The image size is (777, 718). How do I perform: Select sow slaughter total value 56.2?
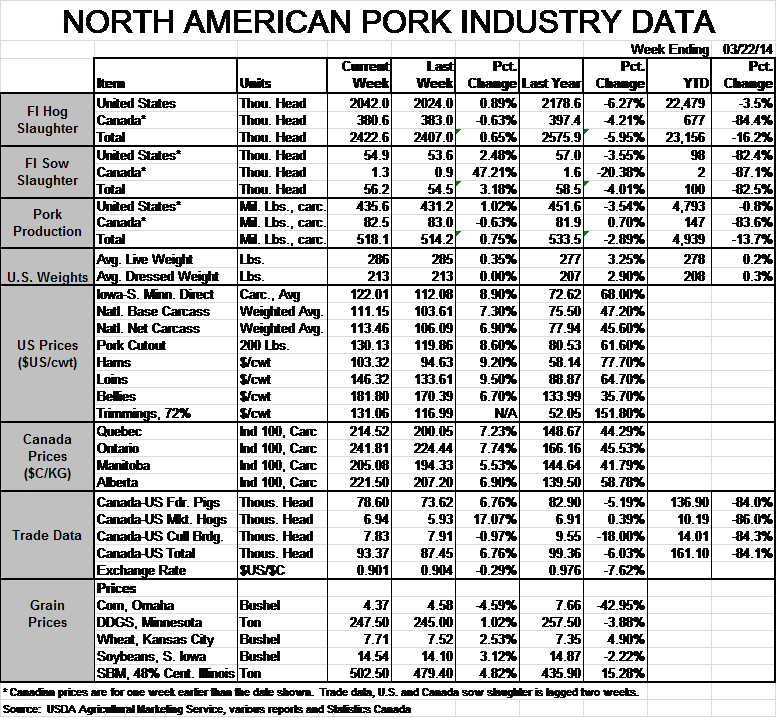376,189
